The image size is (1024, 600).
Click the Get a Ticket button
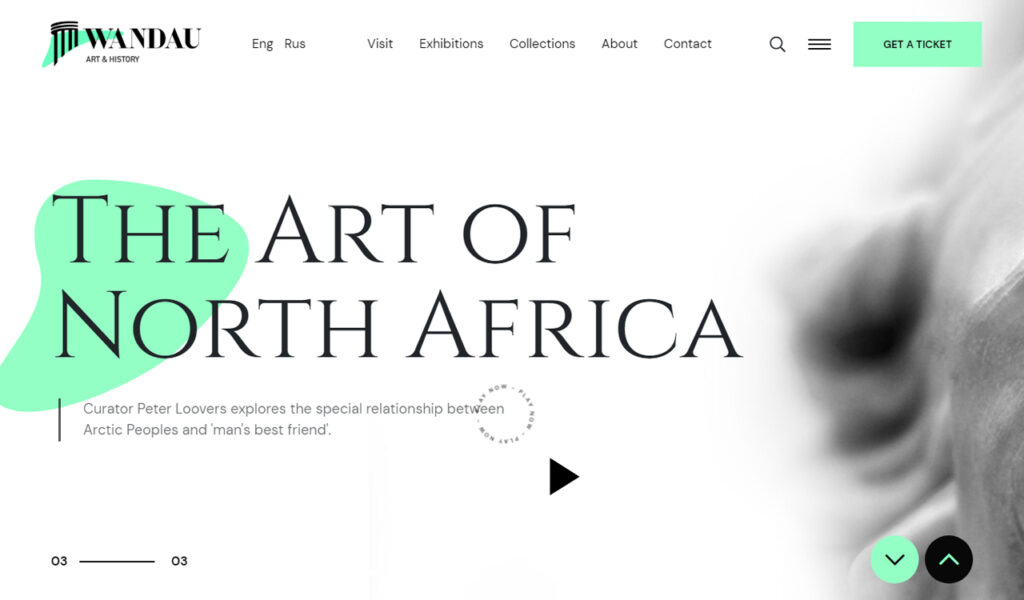tap(918, 44)
